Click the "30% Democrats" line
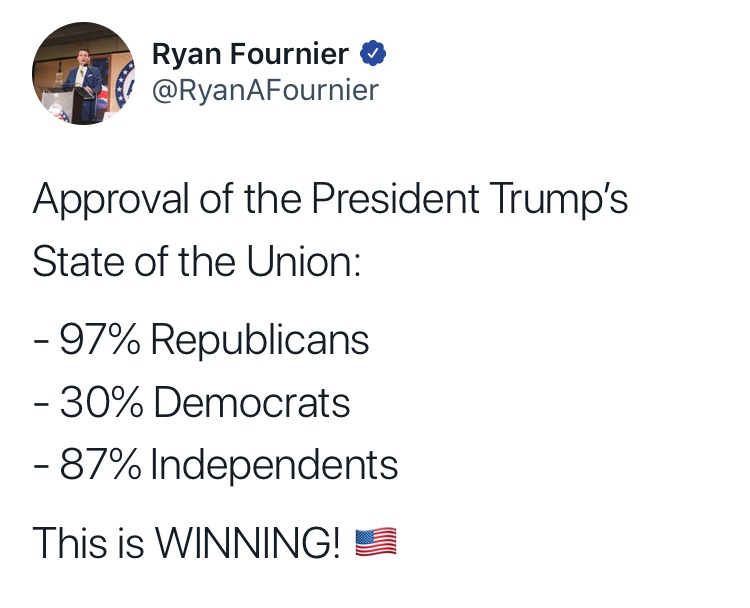The height and width of the screenshot is (608, 750). [191, 403]
